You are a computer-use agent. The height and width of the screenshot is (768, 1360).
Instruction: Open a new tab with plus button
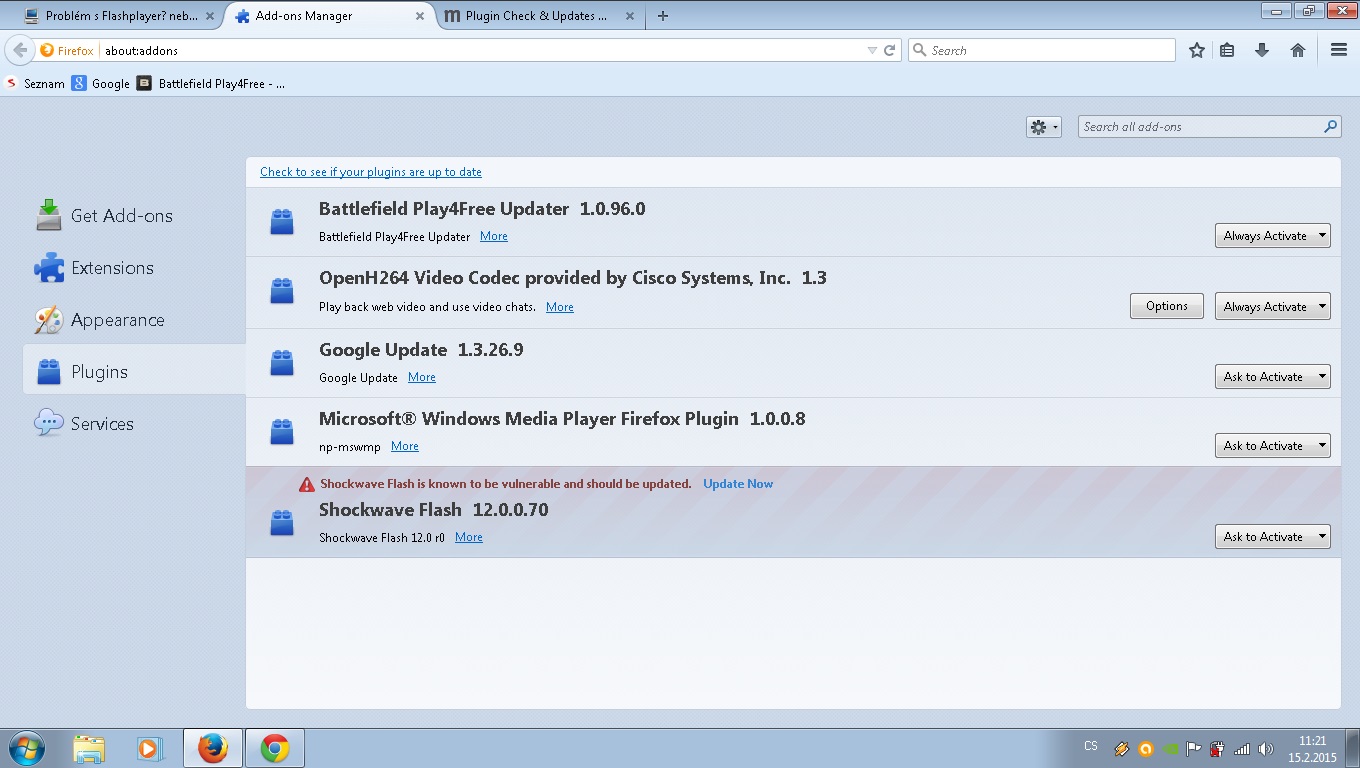(663, 16)
